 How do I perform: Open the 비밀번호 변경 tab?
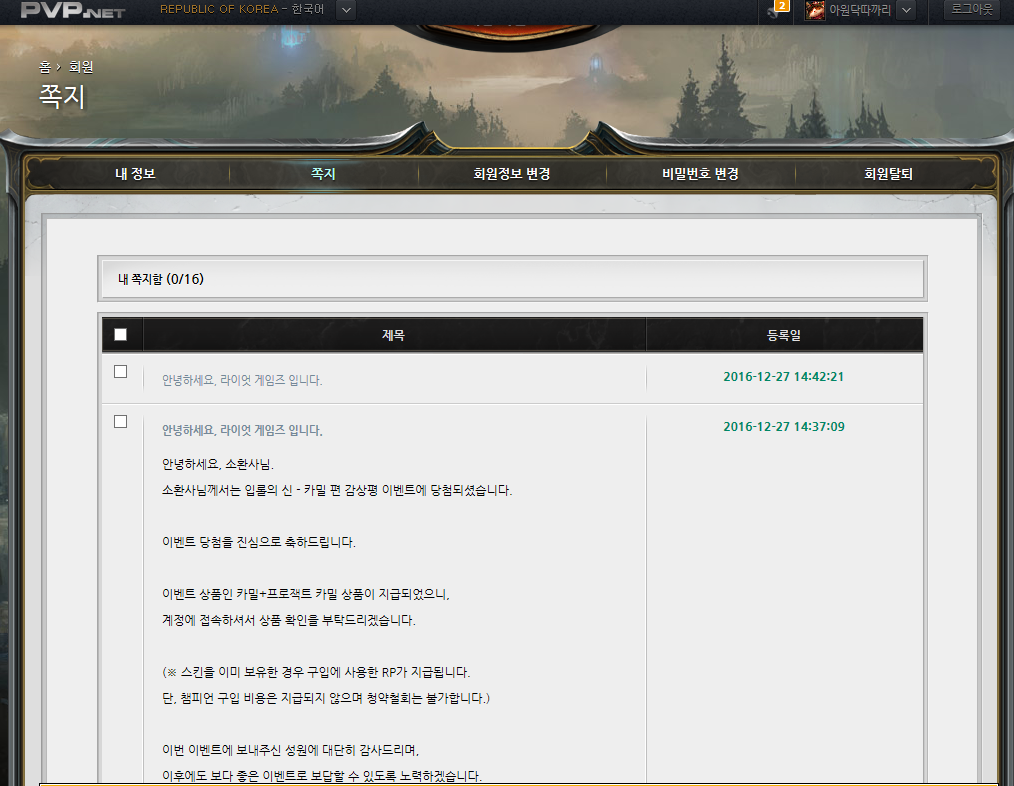coord(700,173)
